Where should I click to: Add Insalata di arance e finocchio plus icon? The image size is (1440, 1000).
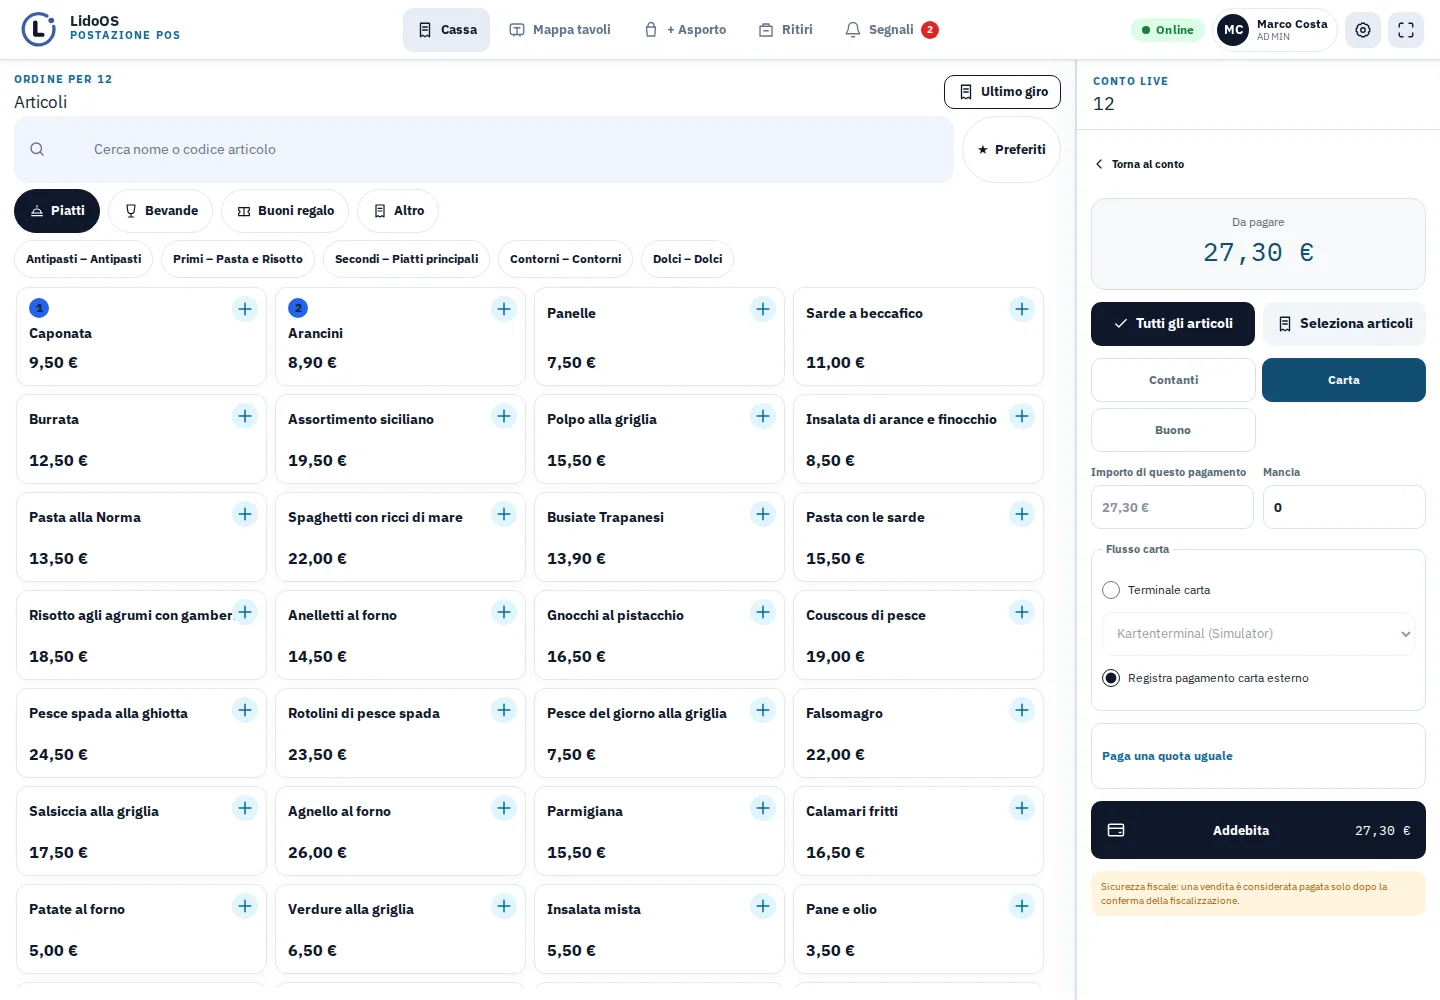coord(1022,416)
